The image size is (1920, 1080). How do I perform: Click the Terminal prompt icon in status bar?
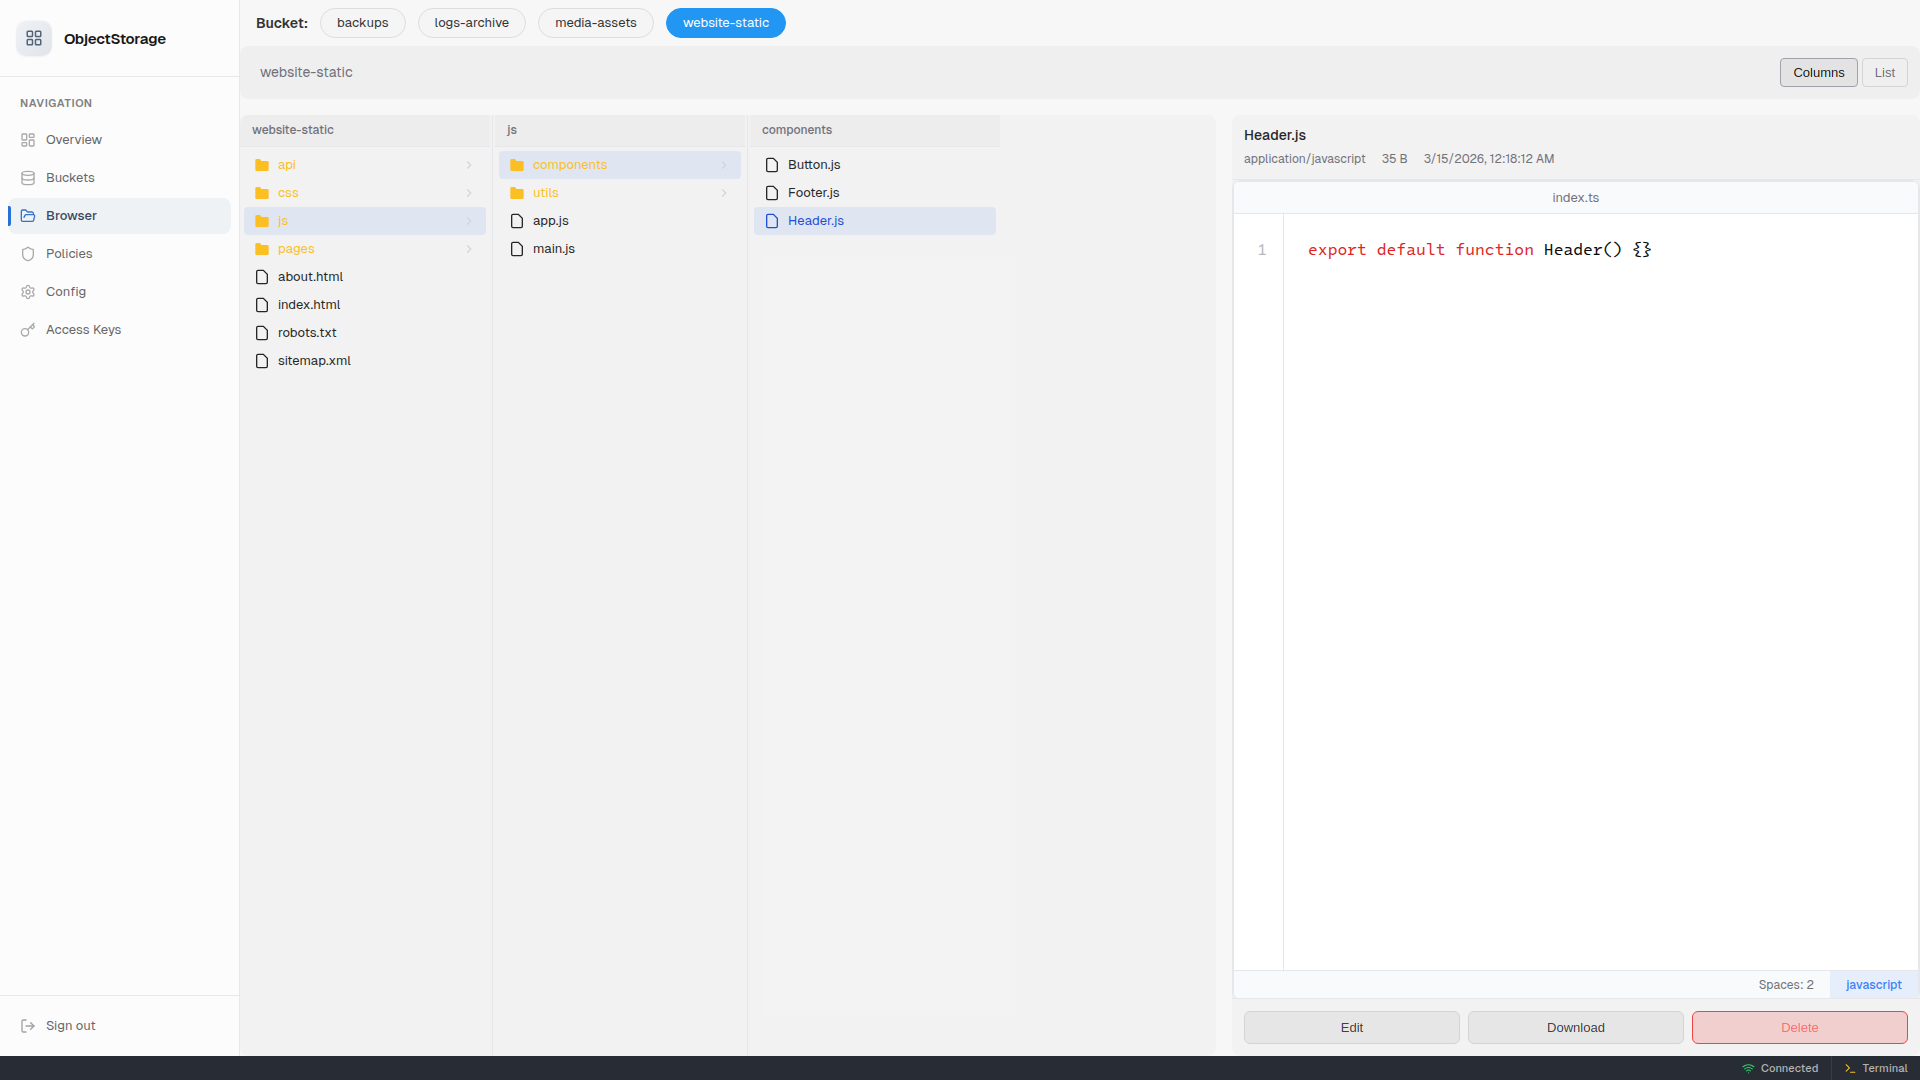[1850, 1068]
